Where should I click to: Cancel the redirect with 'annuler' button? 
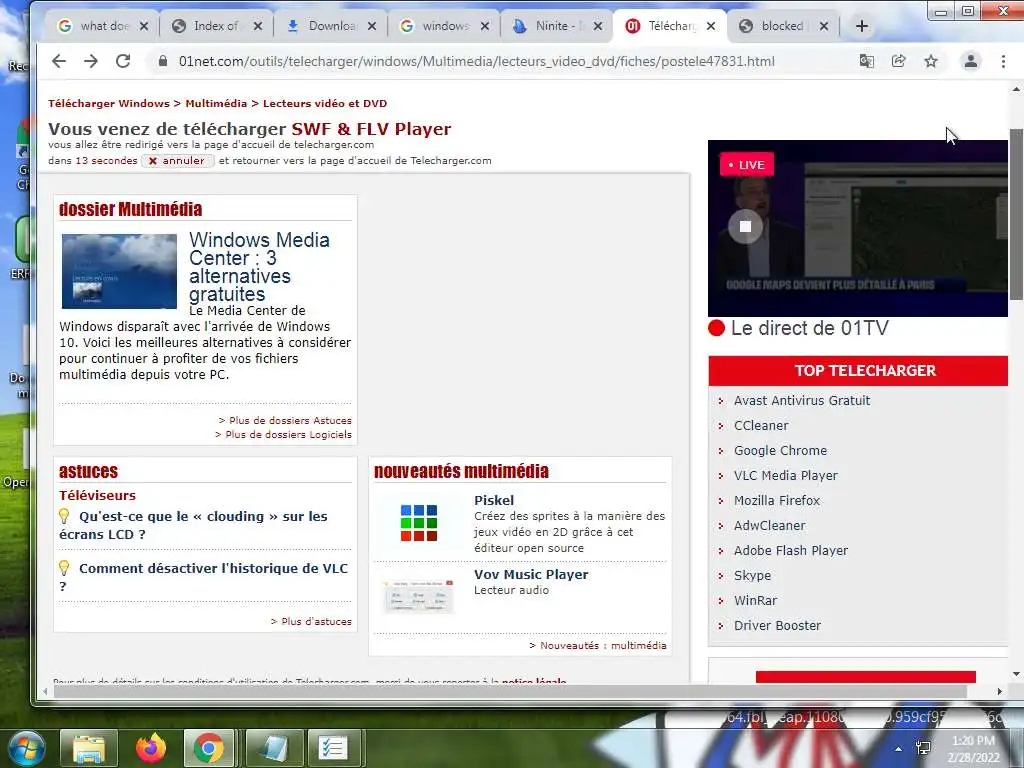pyautogui.click(x=178, y=161)
